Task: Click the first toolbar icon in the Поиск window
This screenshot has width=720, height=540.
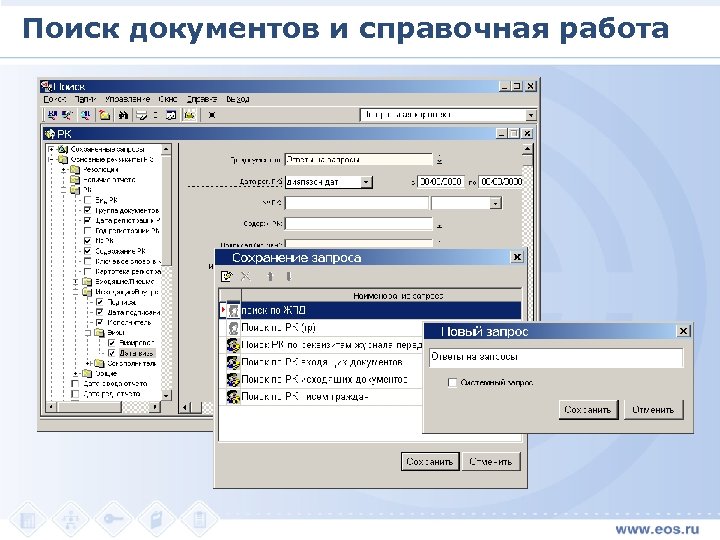Action: (52, 115)
